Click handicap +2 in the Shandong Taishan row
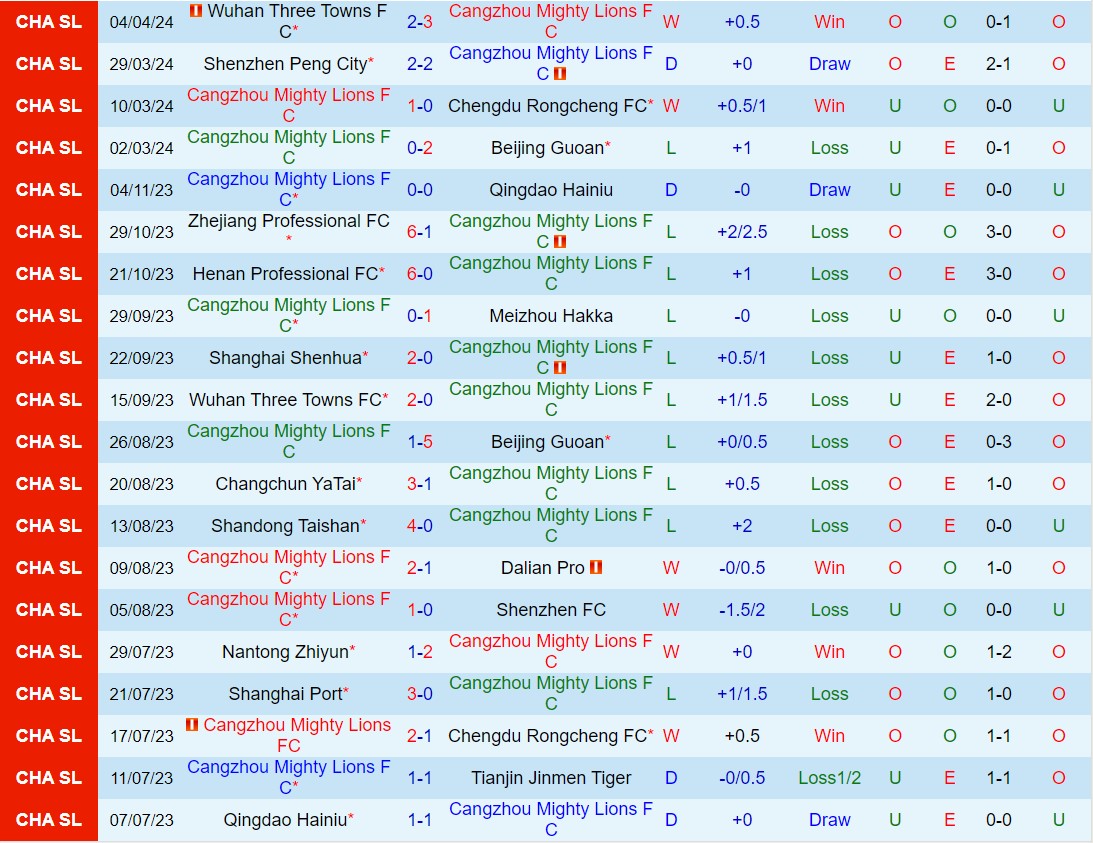The width and height of the screenshot is (1093, 843). (742, 526)
